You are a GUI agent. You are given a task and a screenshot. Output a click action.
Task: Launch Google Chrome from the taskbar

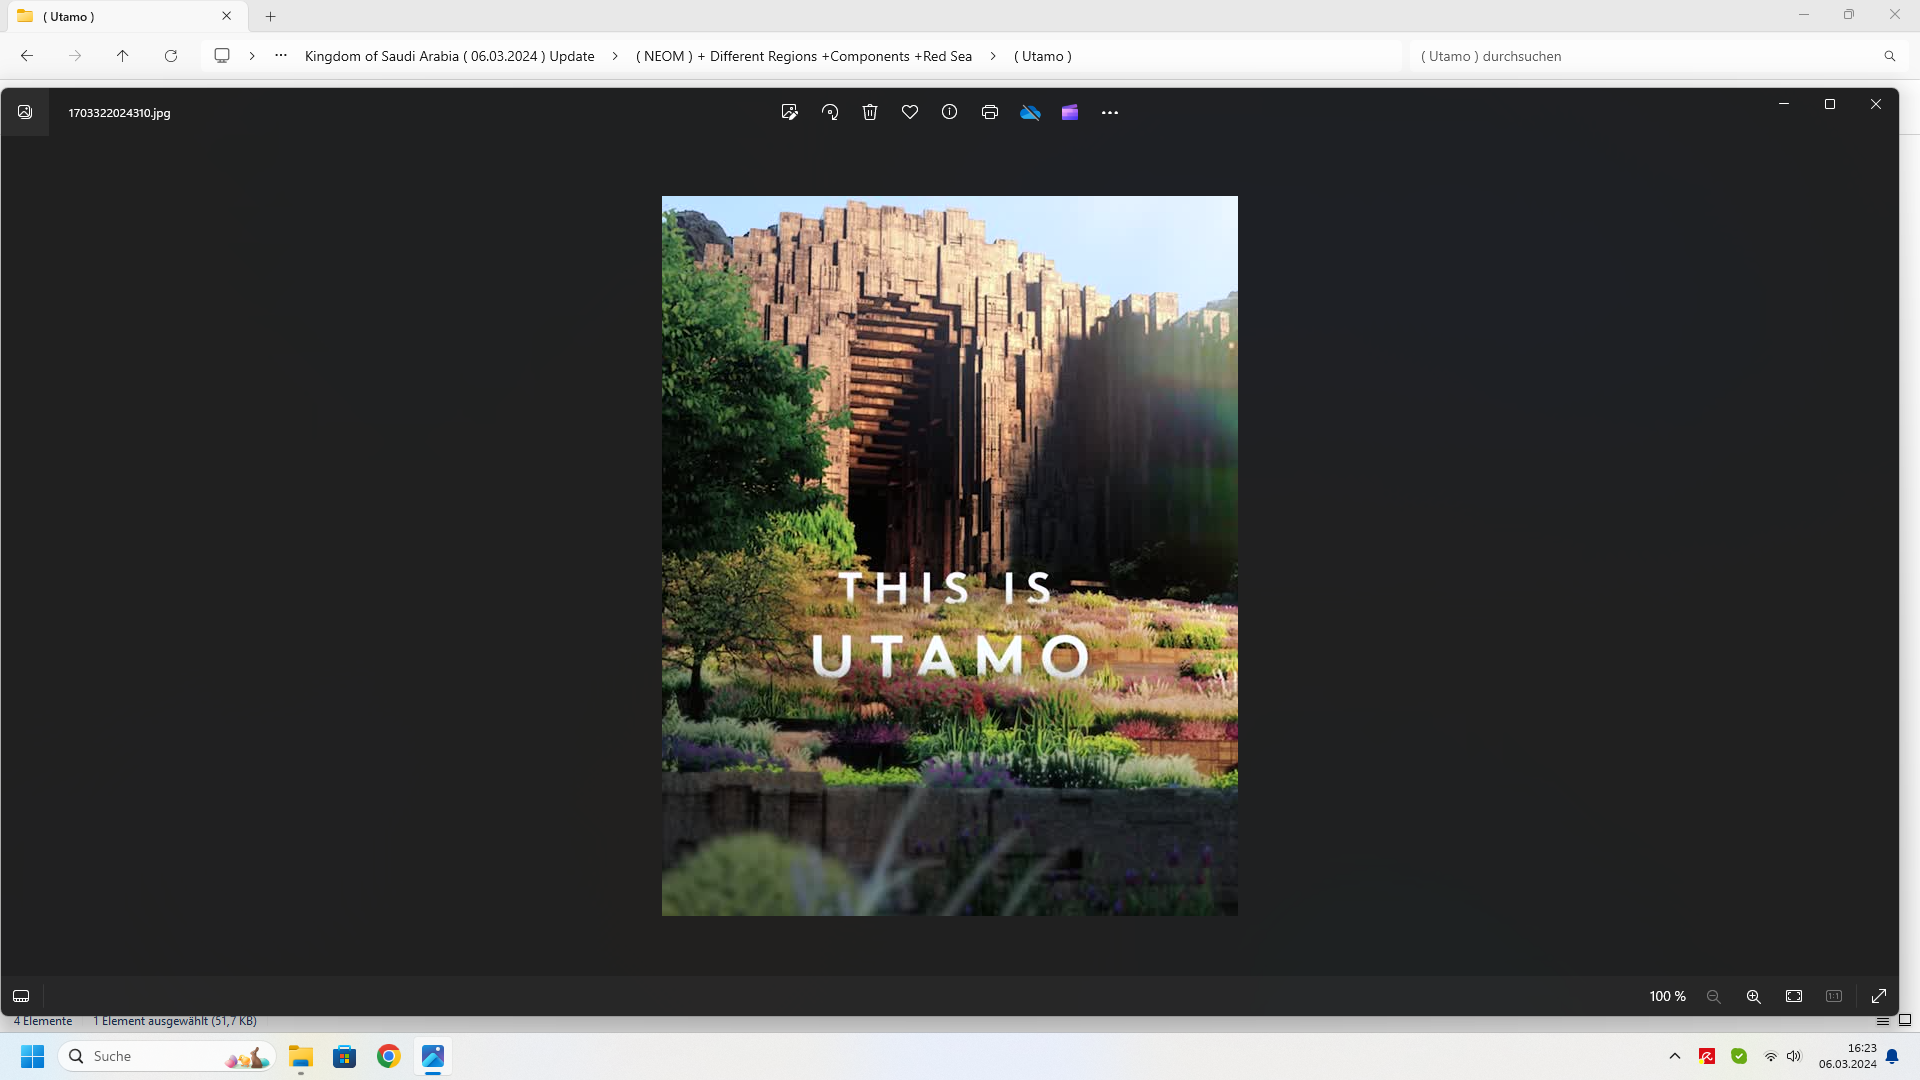[389, 1056]
